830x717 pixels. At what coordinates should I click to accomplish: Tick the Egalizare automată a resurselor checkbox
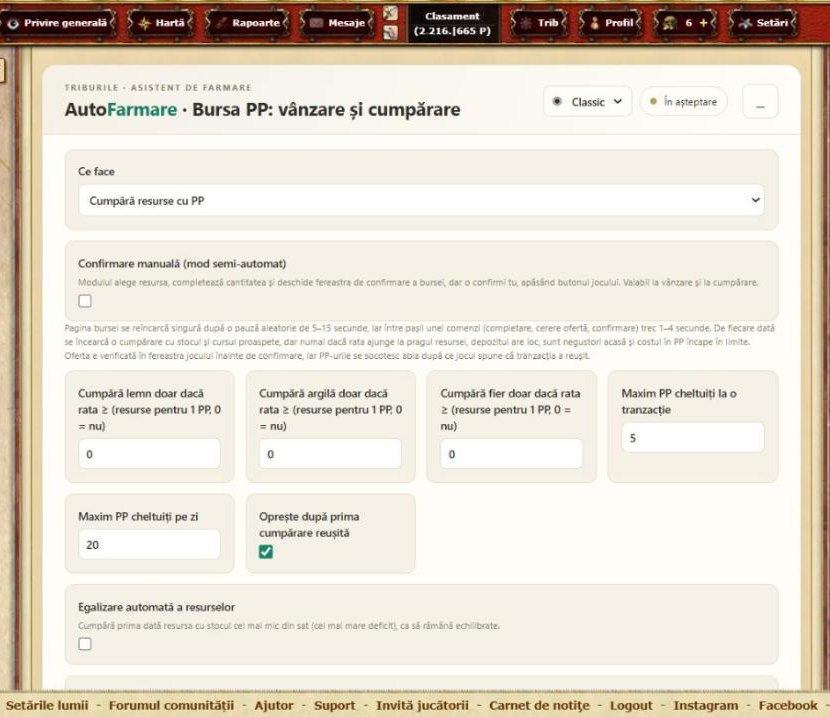click(x=85, y=644)
